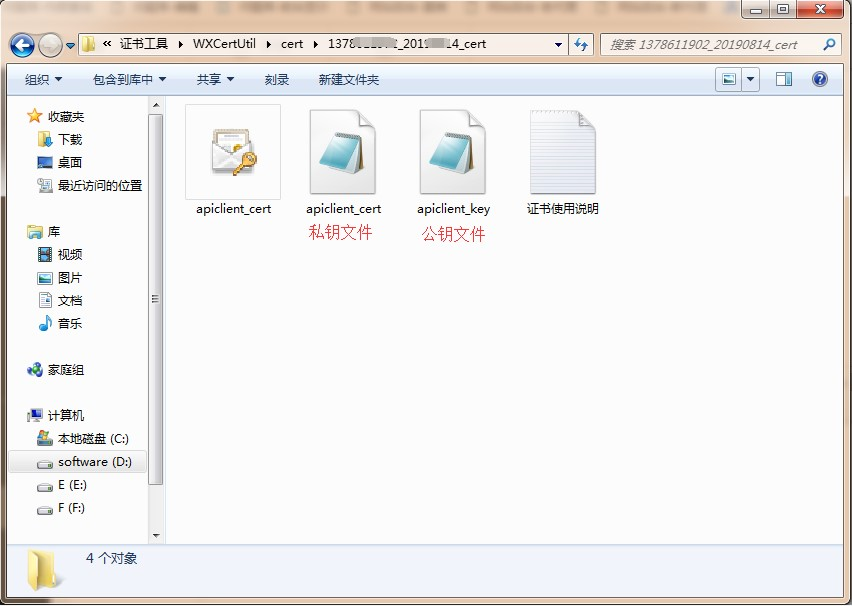Click the refresh button beside address bar
Image resolution: width=852 pixels, height=606 pixels.
(x=582, y=45)
